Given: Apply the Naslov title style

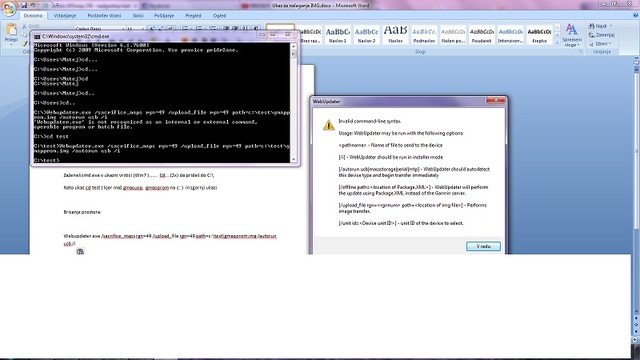Looking at the screenshot, I should [x=395, y=34].
